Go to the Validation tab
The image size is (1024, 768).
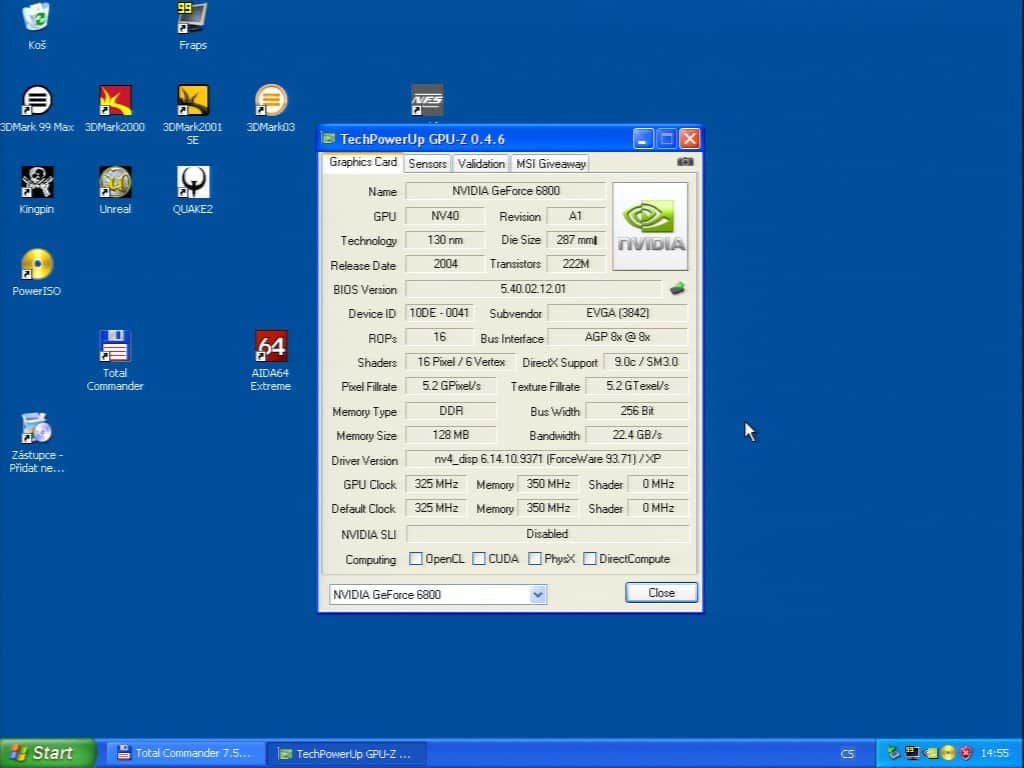click(x=481, y=163)
